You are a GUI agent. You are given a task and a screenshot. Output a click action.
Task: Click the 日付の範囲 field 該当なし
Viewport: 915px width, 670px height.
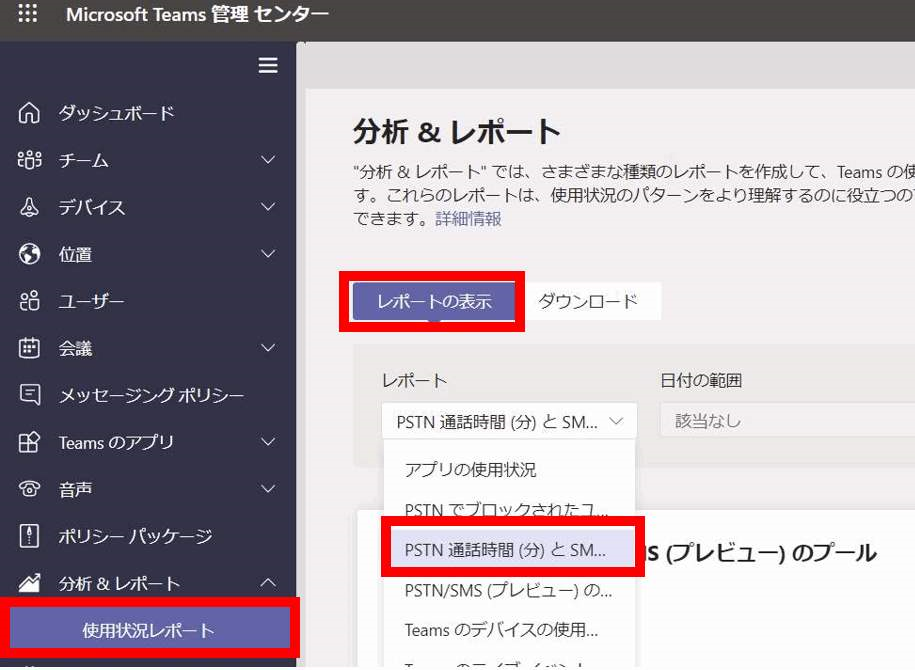pyautogui.click(x=787, y=421)
